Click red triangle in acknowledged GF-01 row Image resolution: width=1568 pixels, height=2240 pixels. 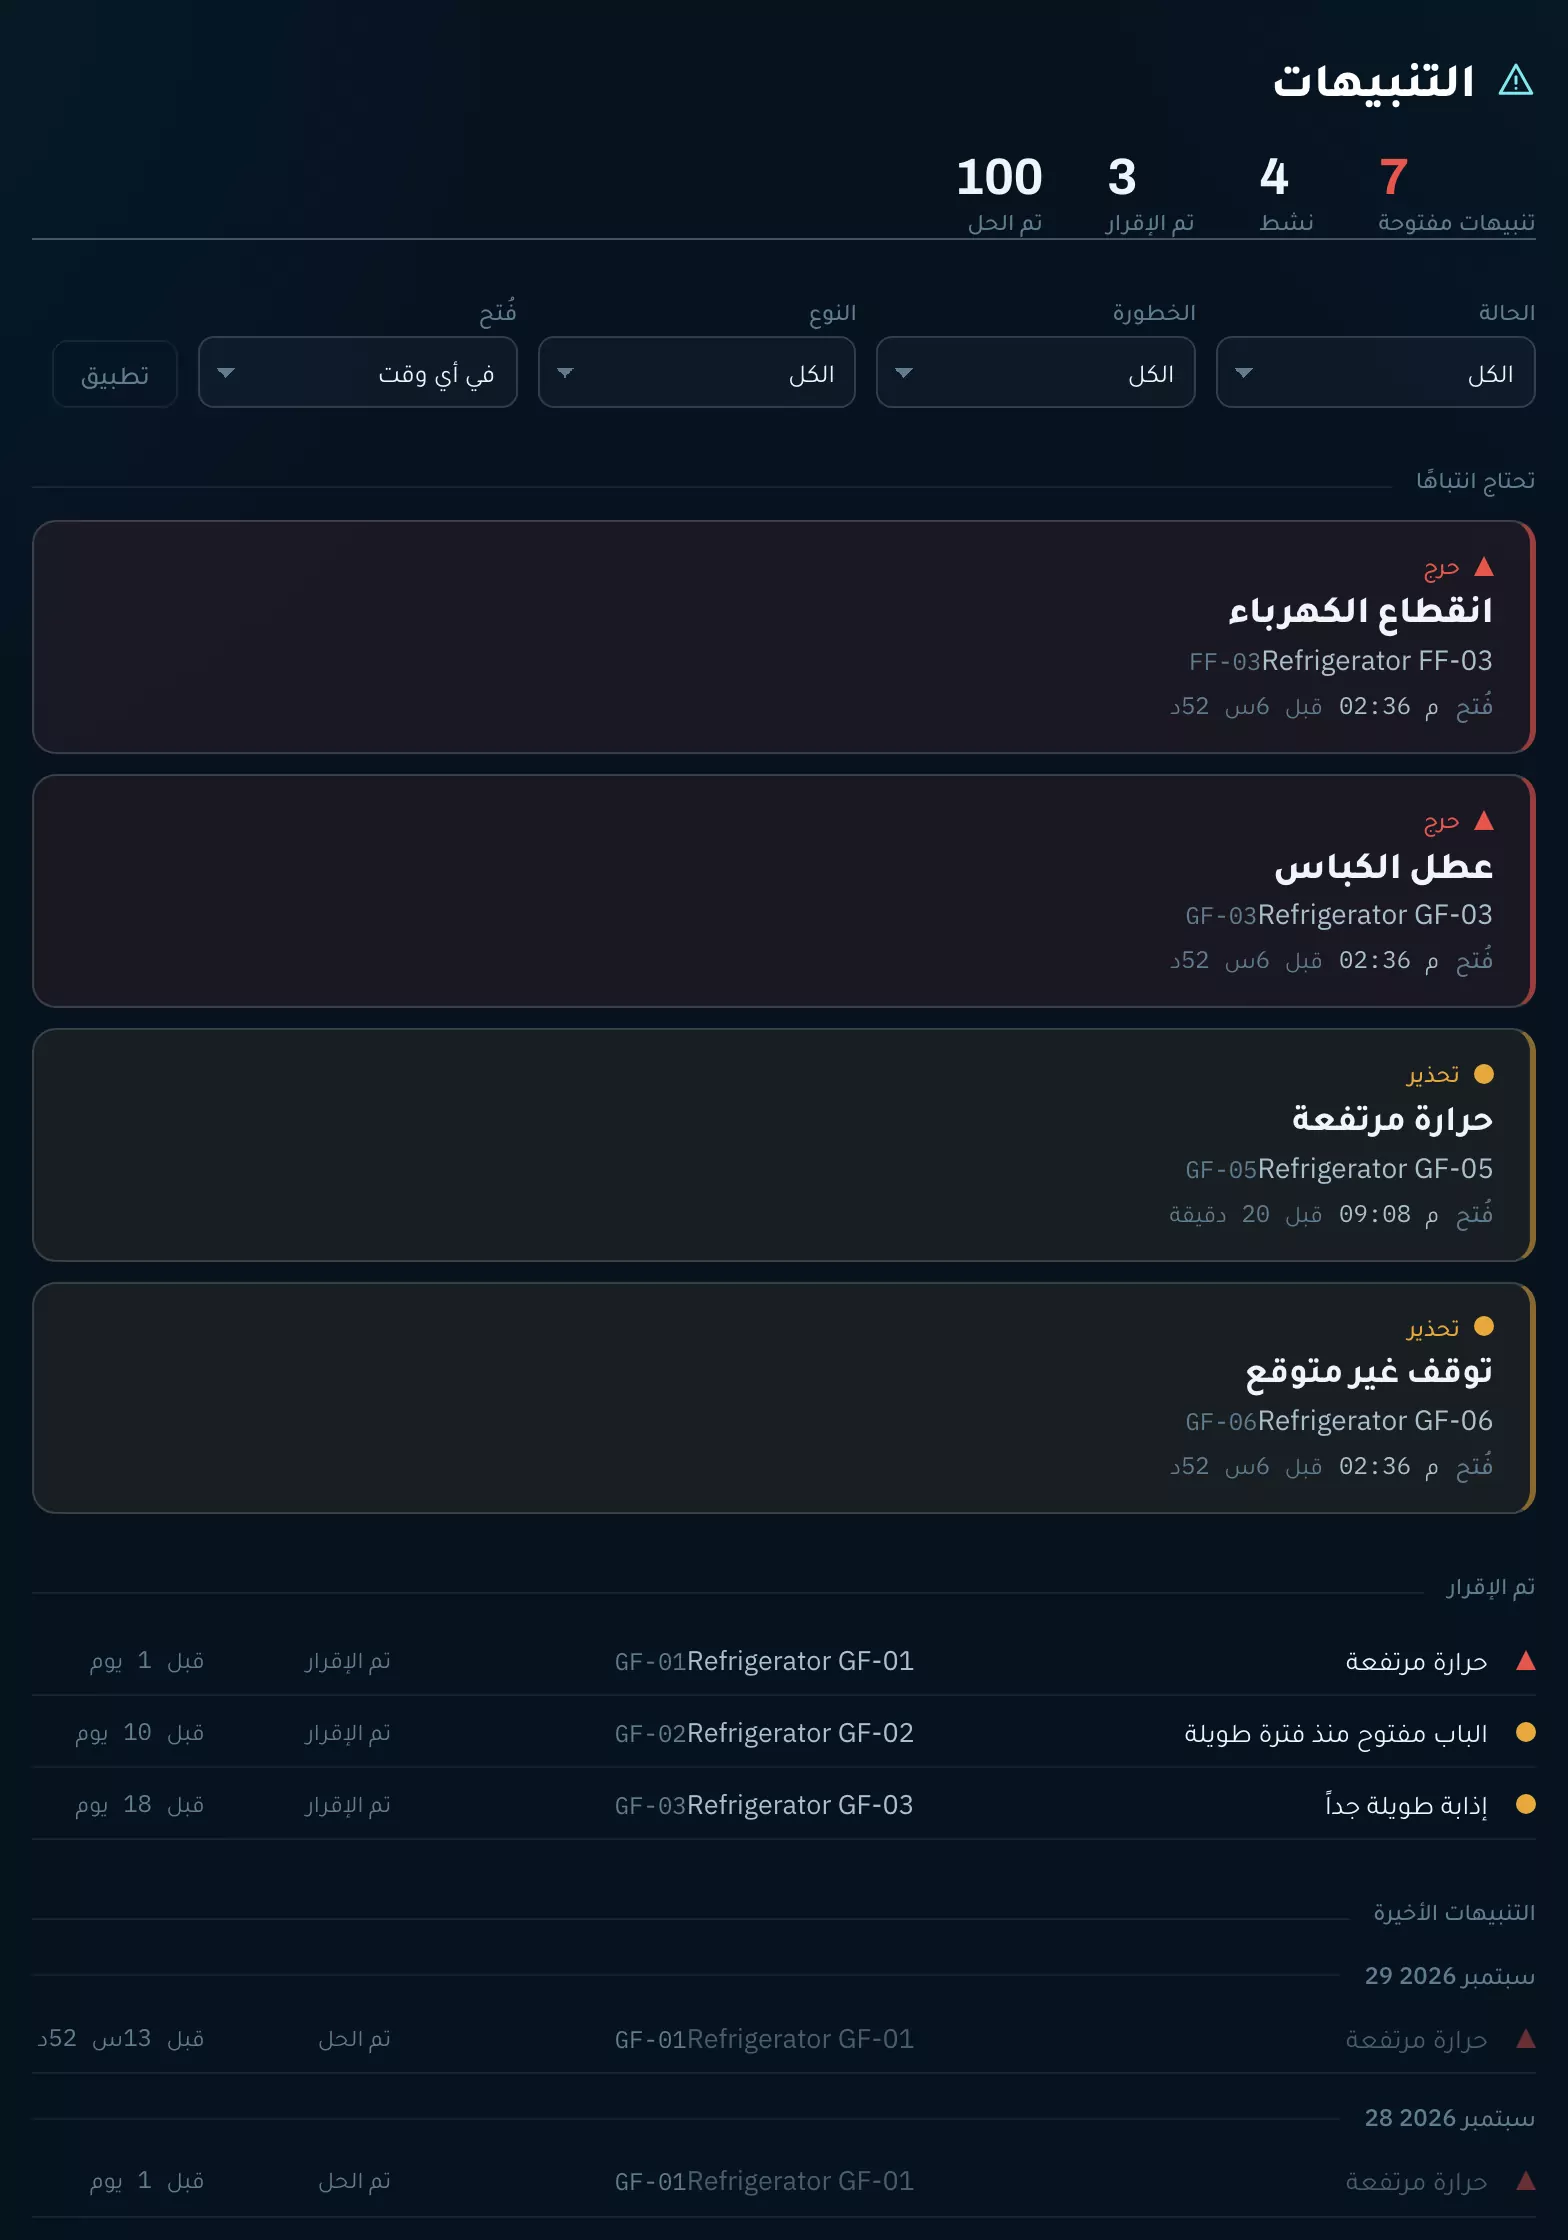click(x=1525, y=1661)
